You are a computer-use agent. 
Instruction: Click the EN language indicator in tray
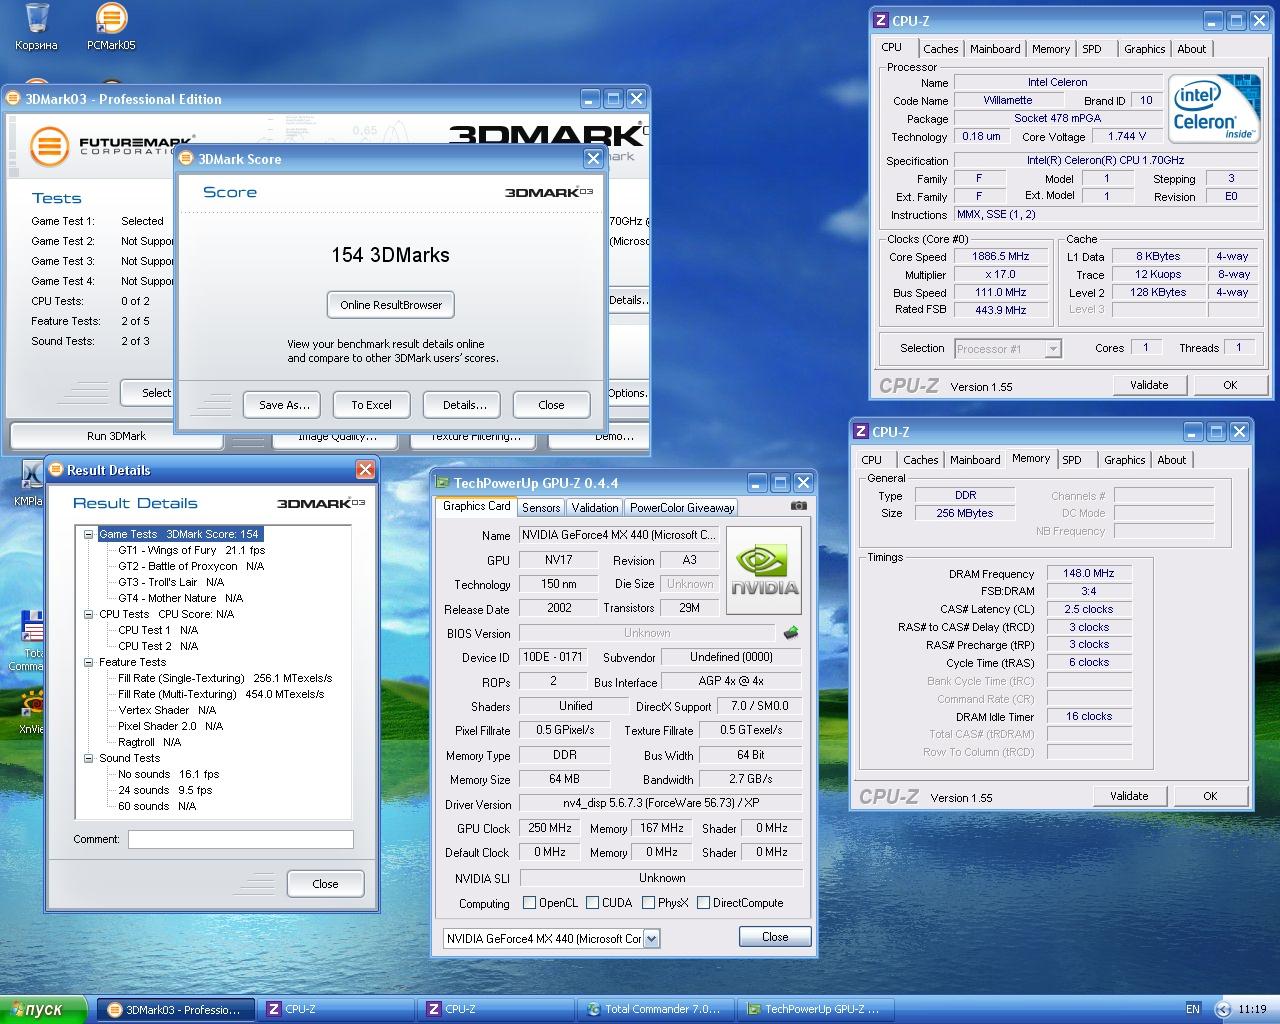tap(1192, 1009)
